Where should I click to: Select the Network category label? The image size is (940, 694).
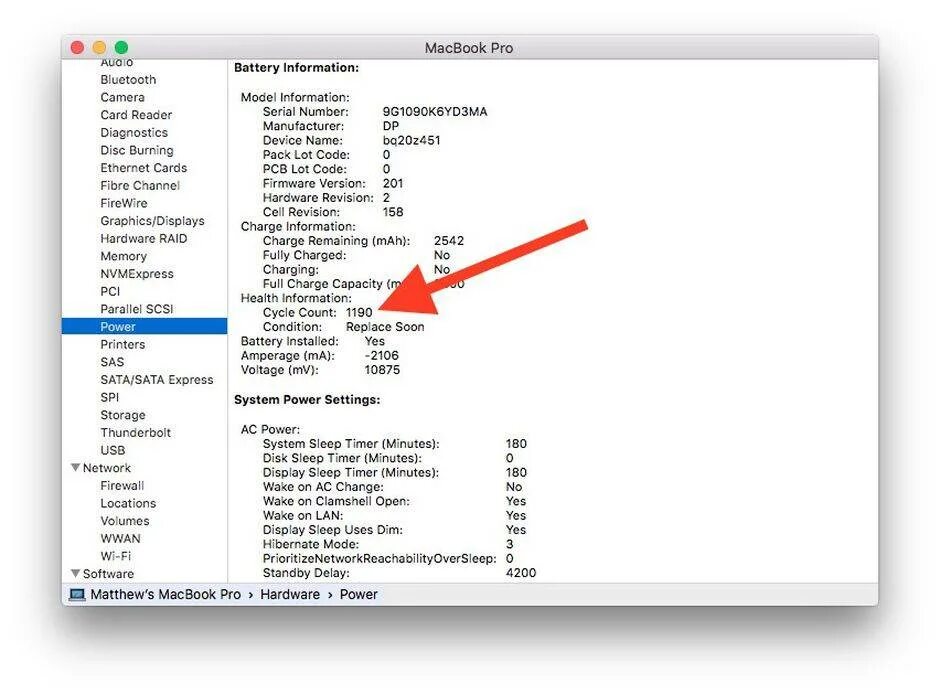[x=107, y=468]
